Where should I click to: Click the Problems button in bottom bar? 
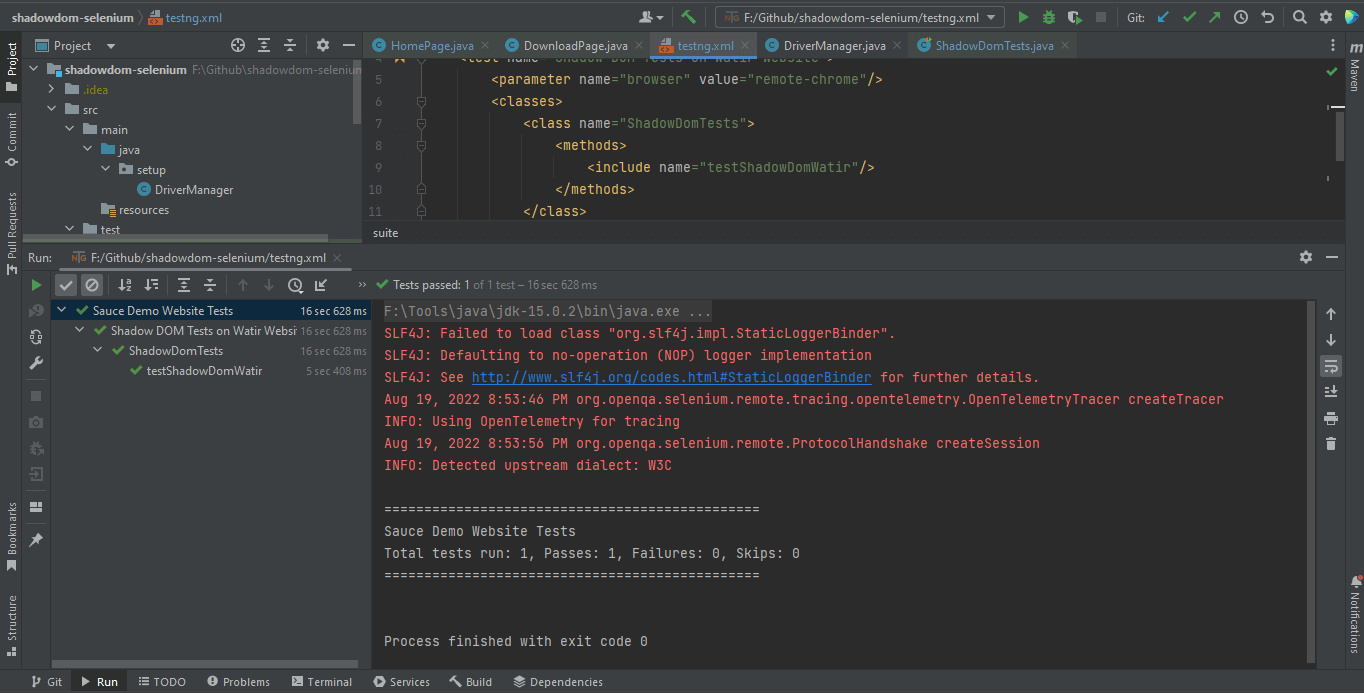pos(238,682)
